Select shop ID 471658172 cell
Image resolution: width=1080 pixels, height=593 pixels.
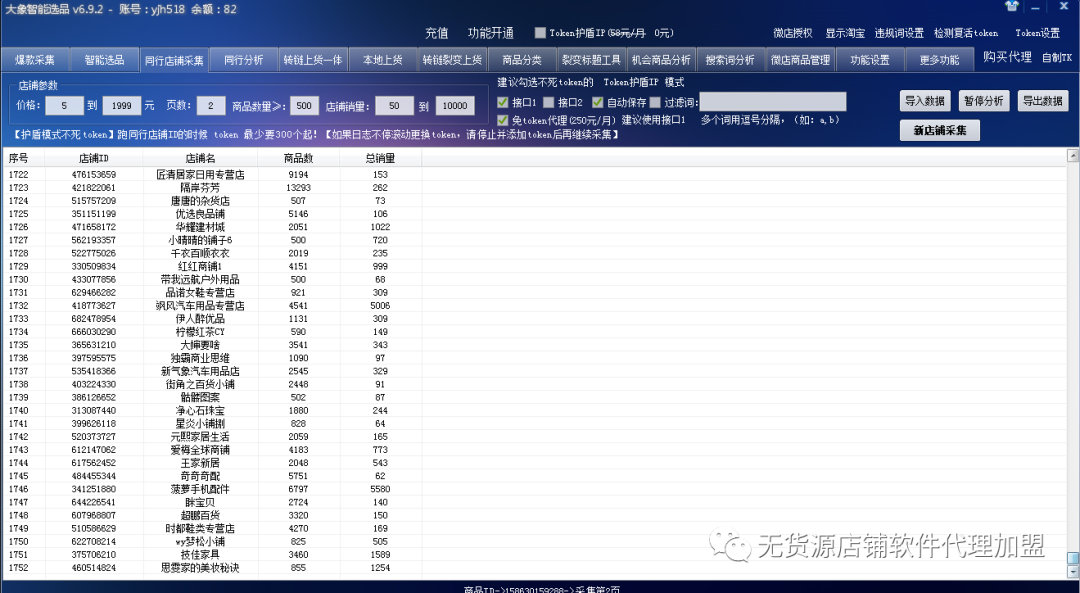[94, 227]
